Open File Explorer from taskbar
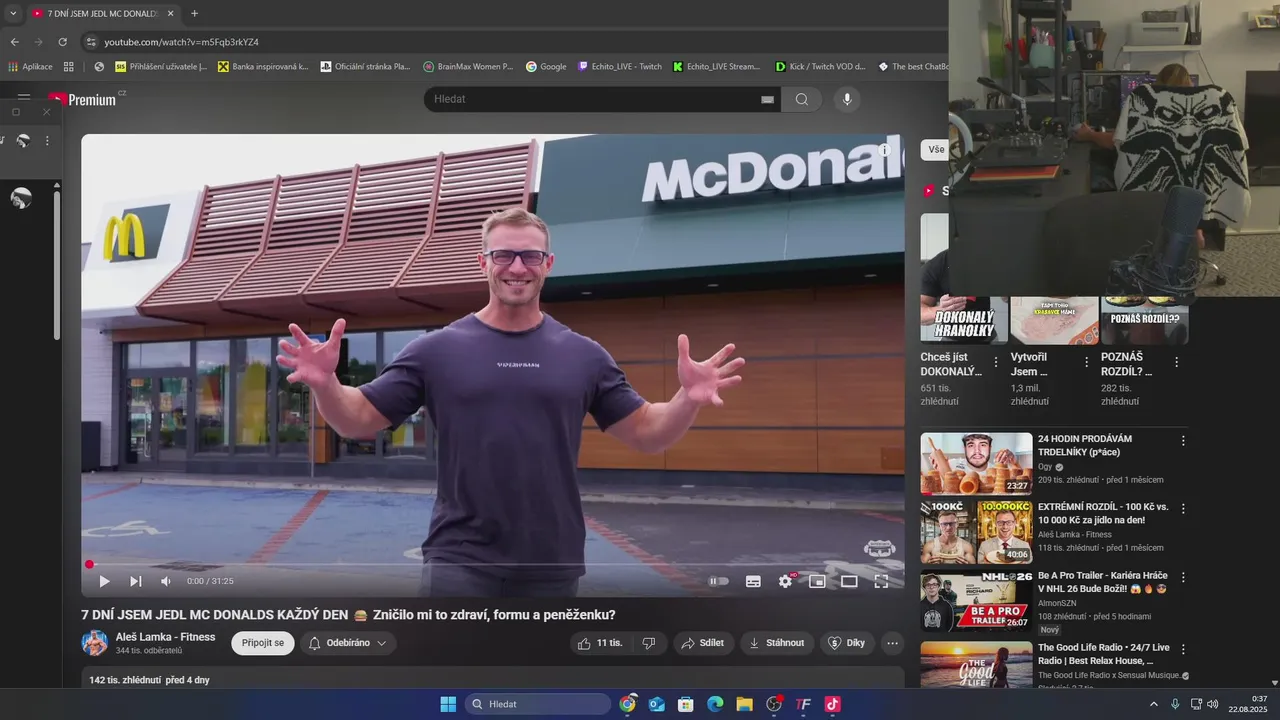The image size is (1280, 720). point(744,704)
